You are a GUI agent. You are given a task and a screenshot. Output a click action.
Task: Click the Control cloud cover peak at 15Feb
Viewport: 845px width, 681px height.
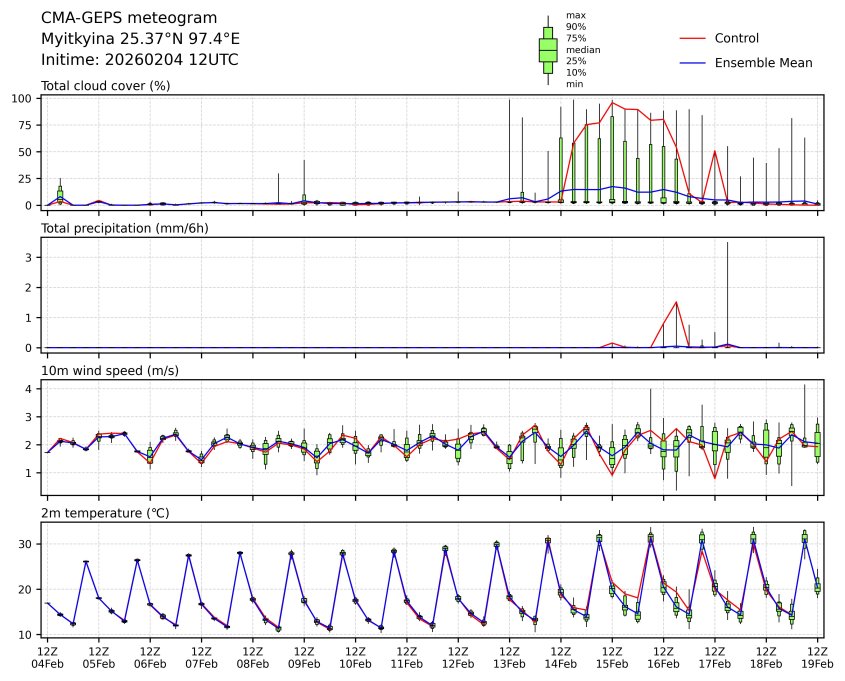[613, 102]
